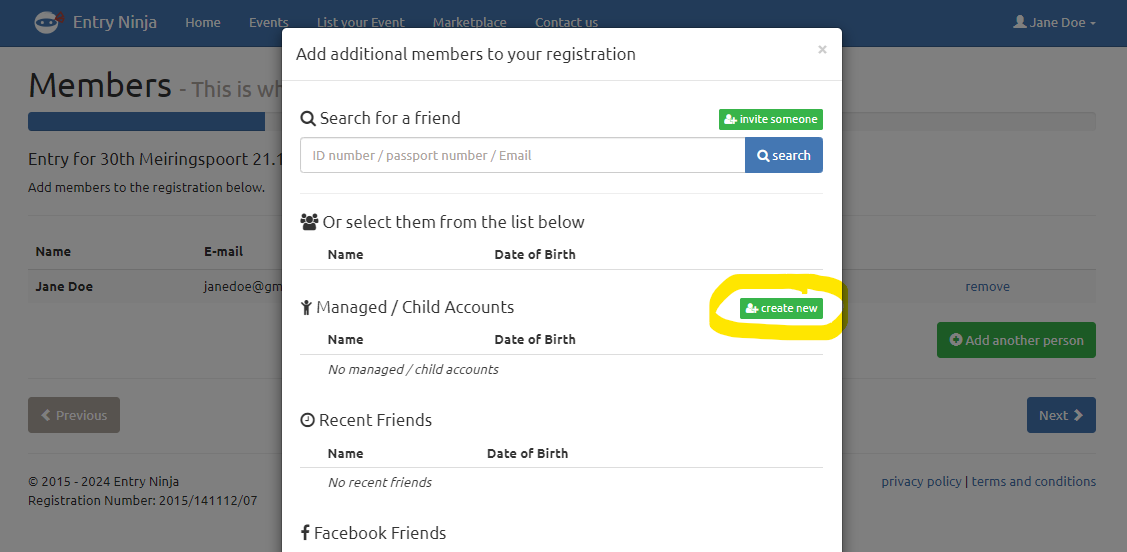Click the clock icon beside Recent Friends
Viewport: 1127px width, 552px height.
[x=307, y=421]
